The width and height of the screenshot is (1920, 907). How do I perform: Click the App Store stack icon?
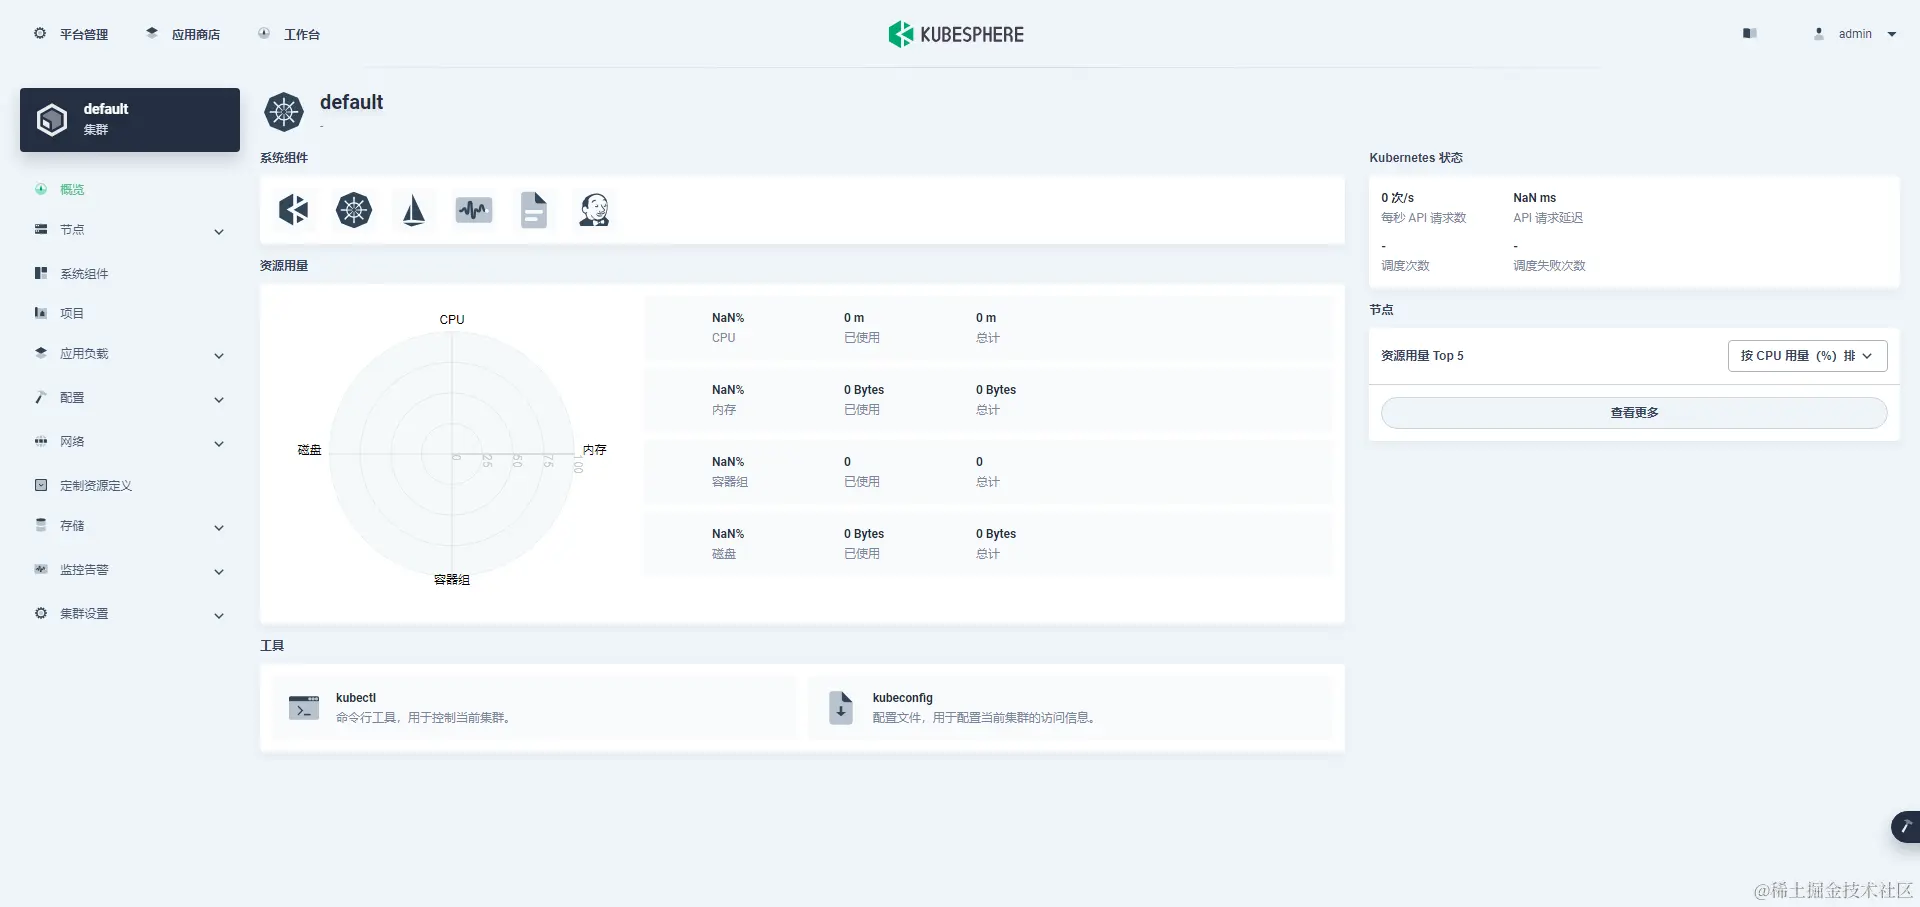[152, 33]
